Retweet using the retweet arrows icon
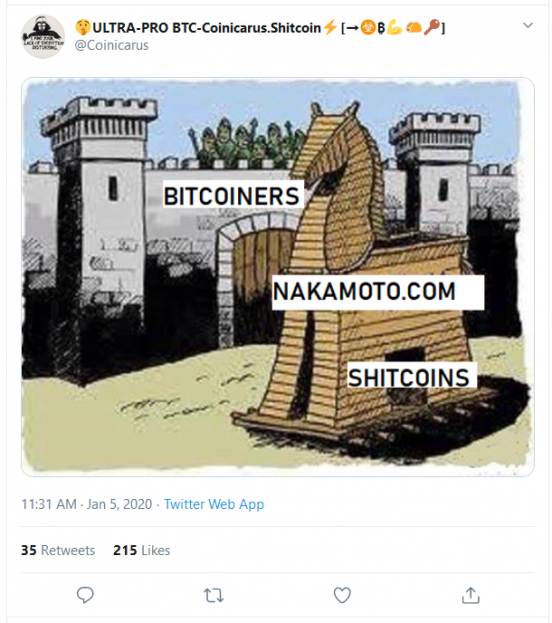Screen dimensions: 552x623 (213, 595)
